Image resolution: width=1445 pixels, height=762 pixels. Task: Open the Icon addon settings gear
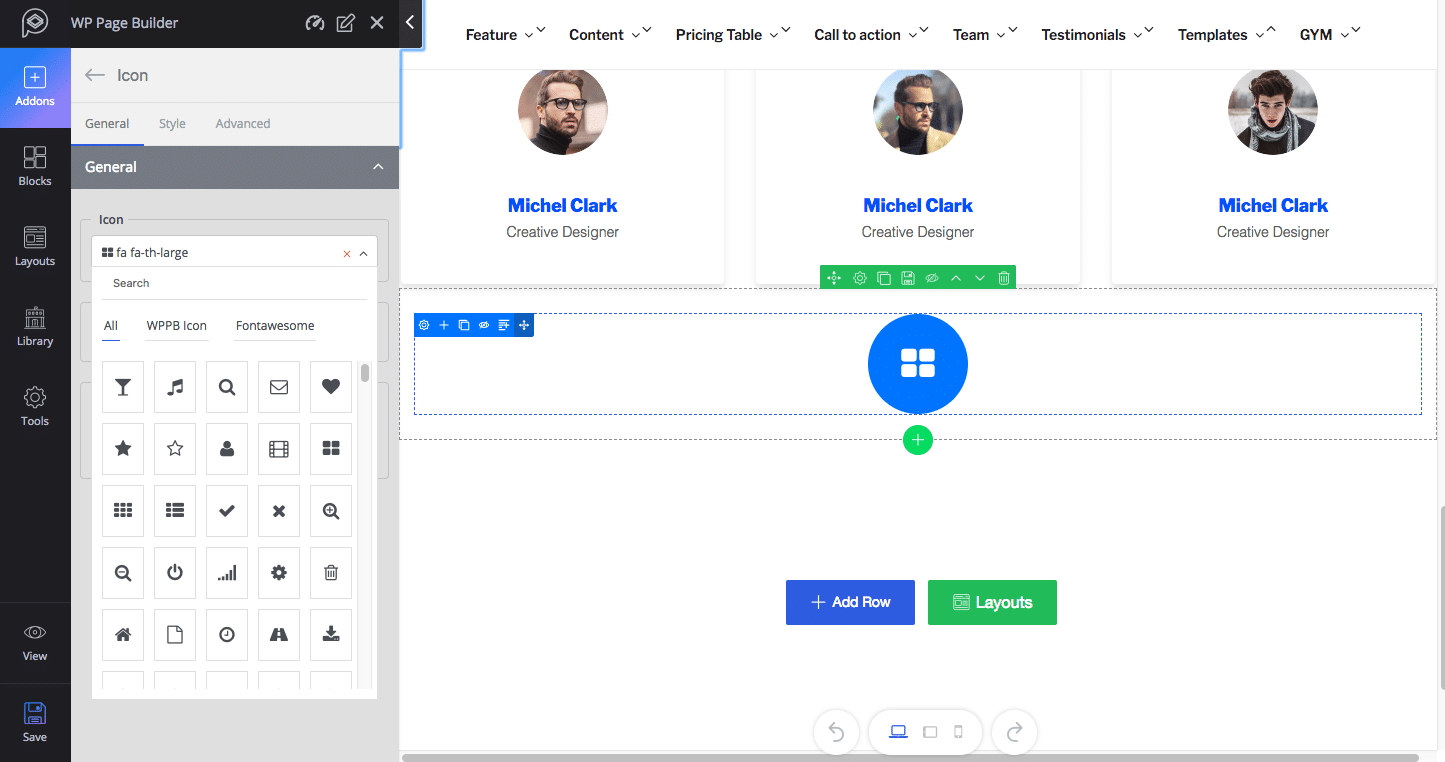(x=424, y=324)
